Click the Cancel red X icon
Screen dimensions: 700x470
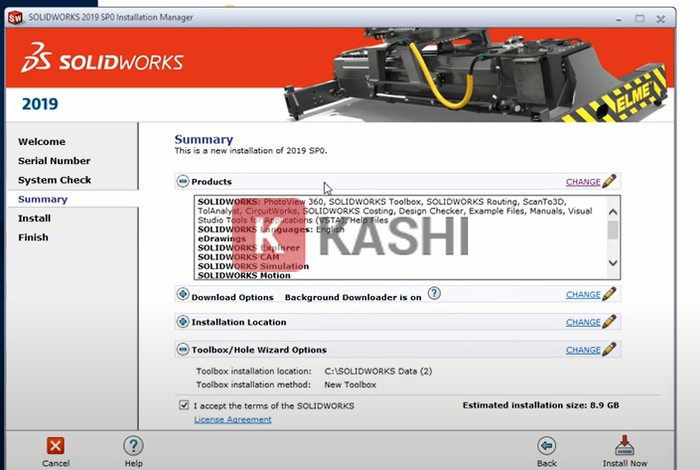(56, 446)
